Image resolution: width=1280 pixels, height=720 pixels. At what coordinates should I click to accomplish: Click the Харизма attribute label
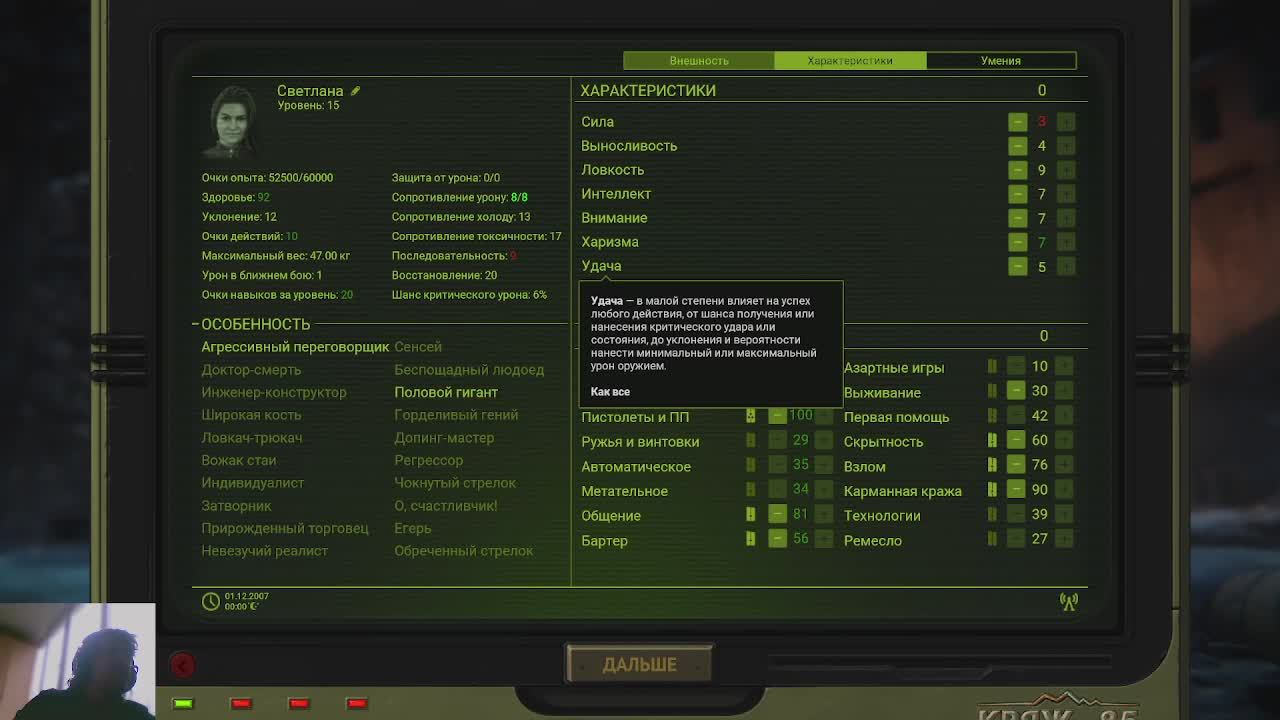click(x=610, y=242)
